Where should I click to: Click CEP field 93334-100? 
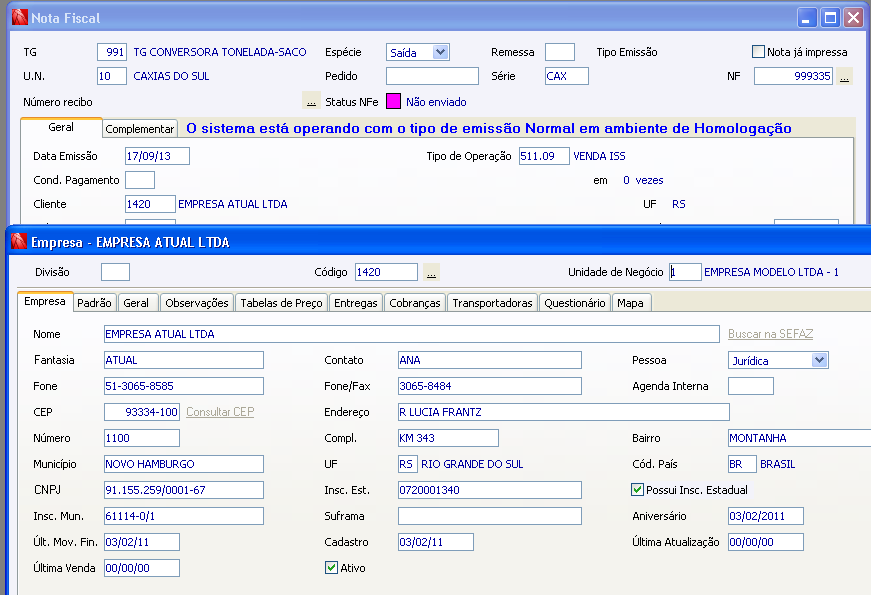pos(142,412)
